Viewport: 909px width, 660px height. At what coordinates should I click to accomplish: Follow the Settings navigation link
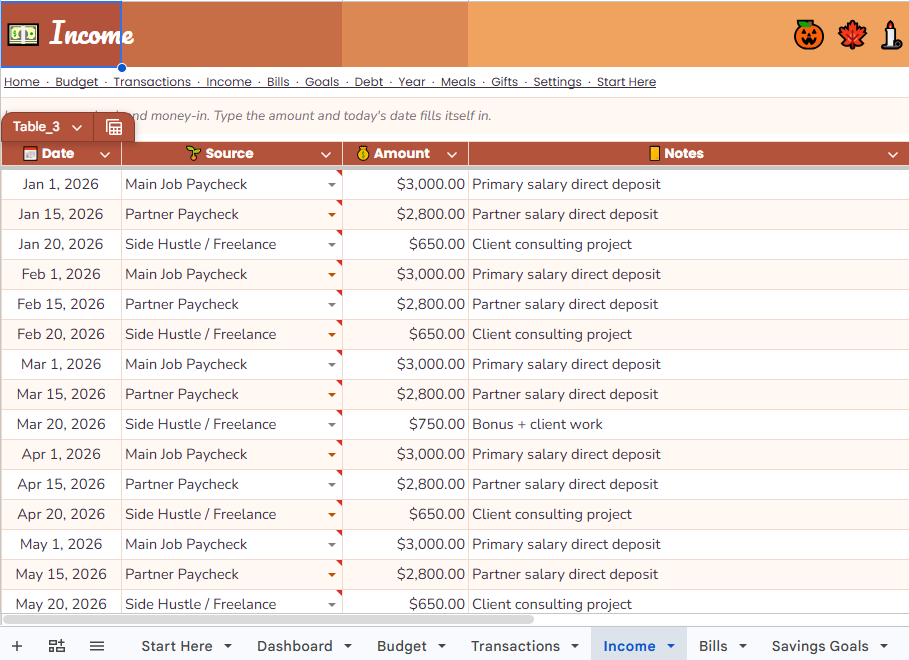click(x=557, y=82)
